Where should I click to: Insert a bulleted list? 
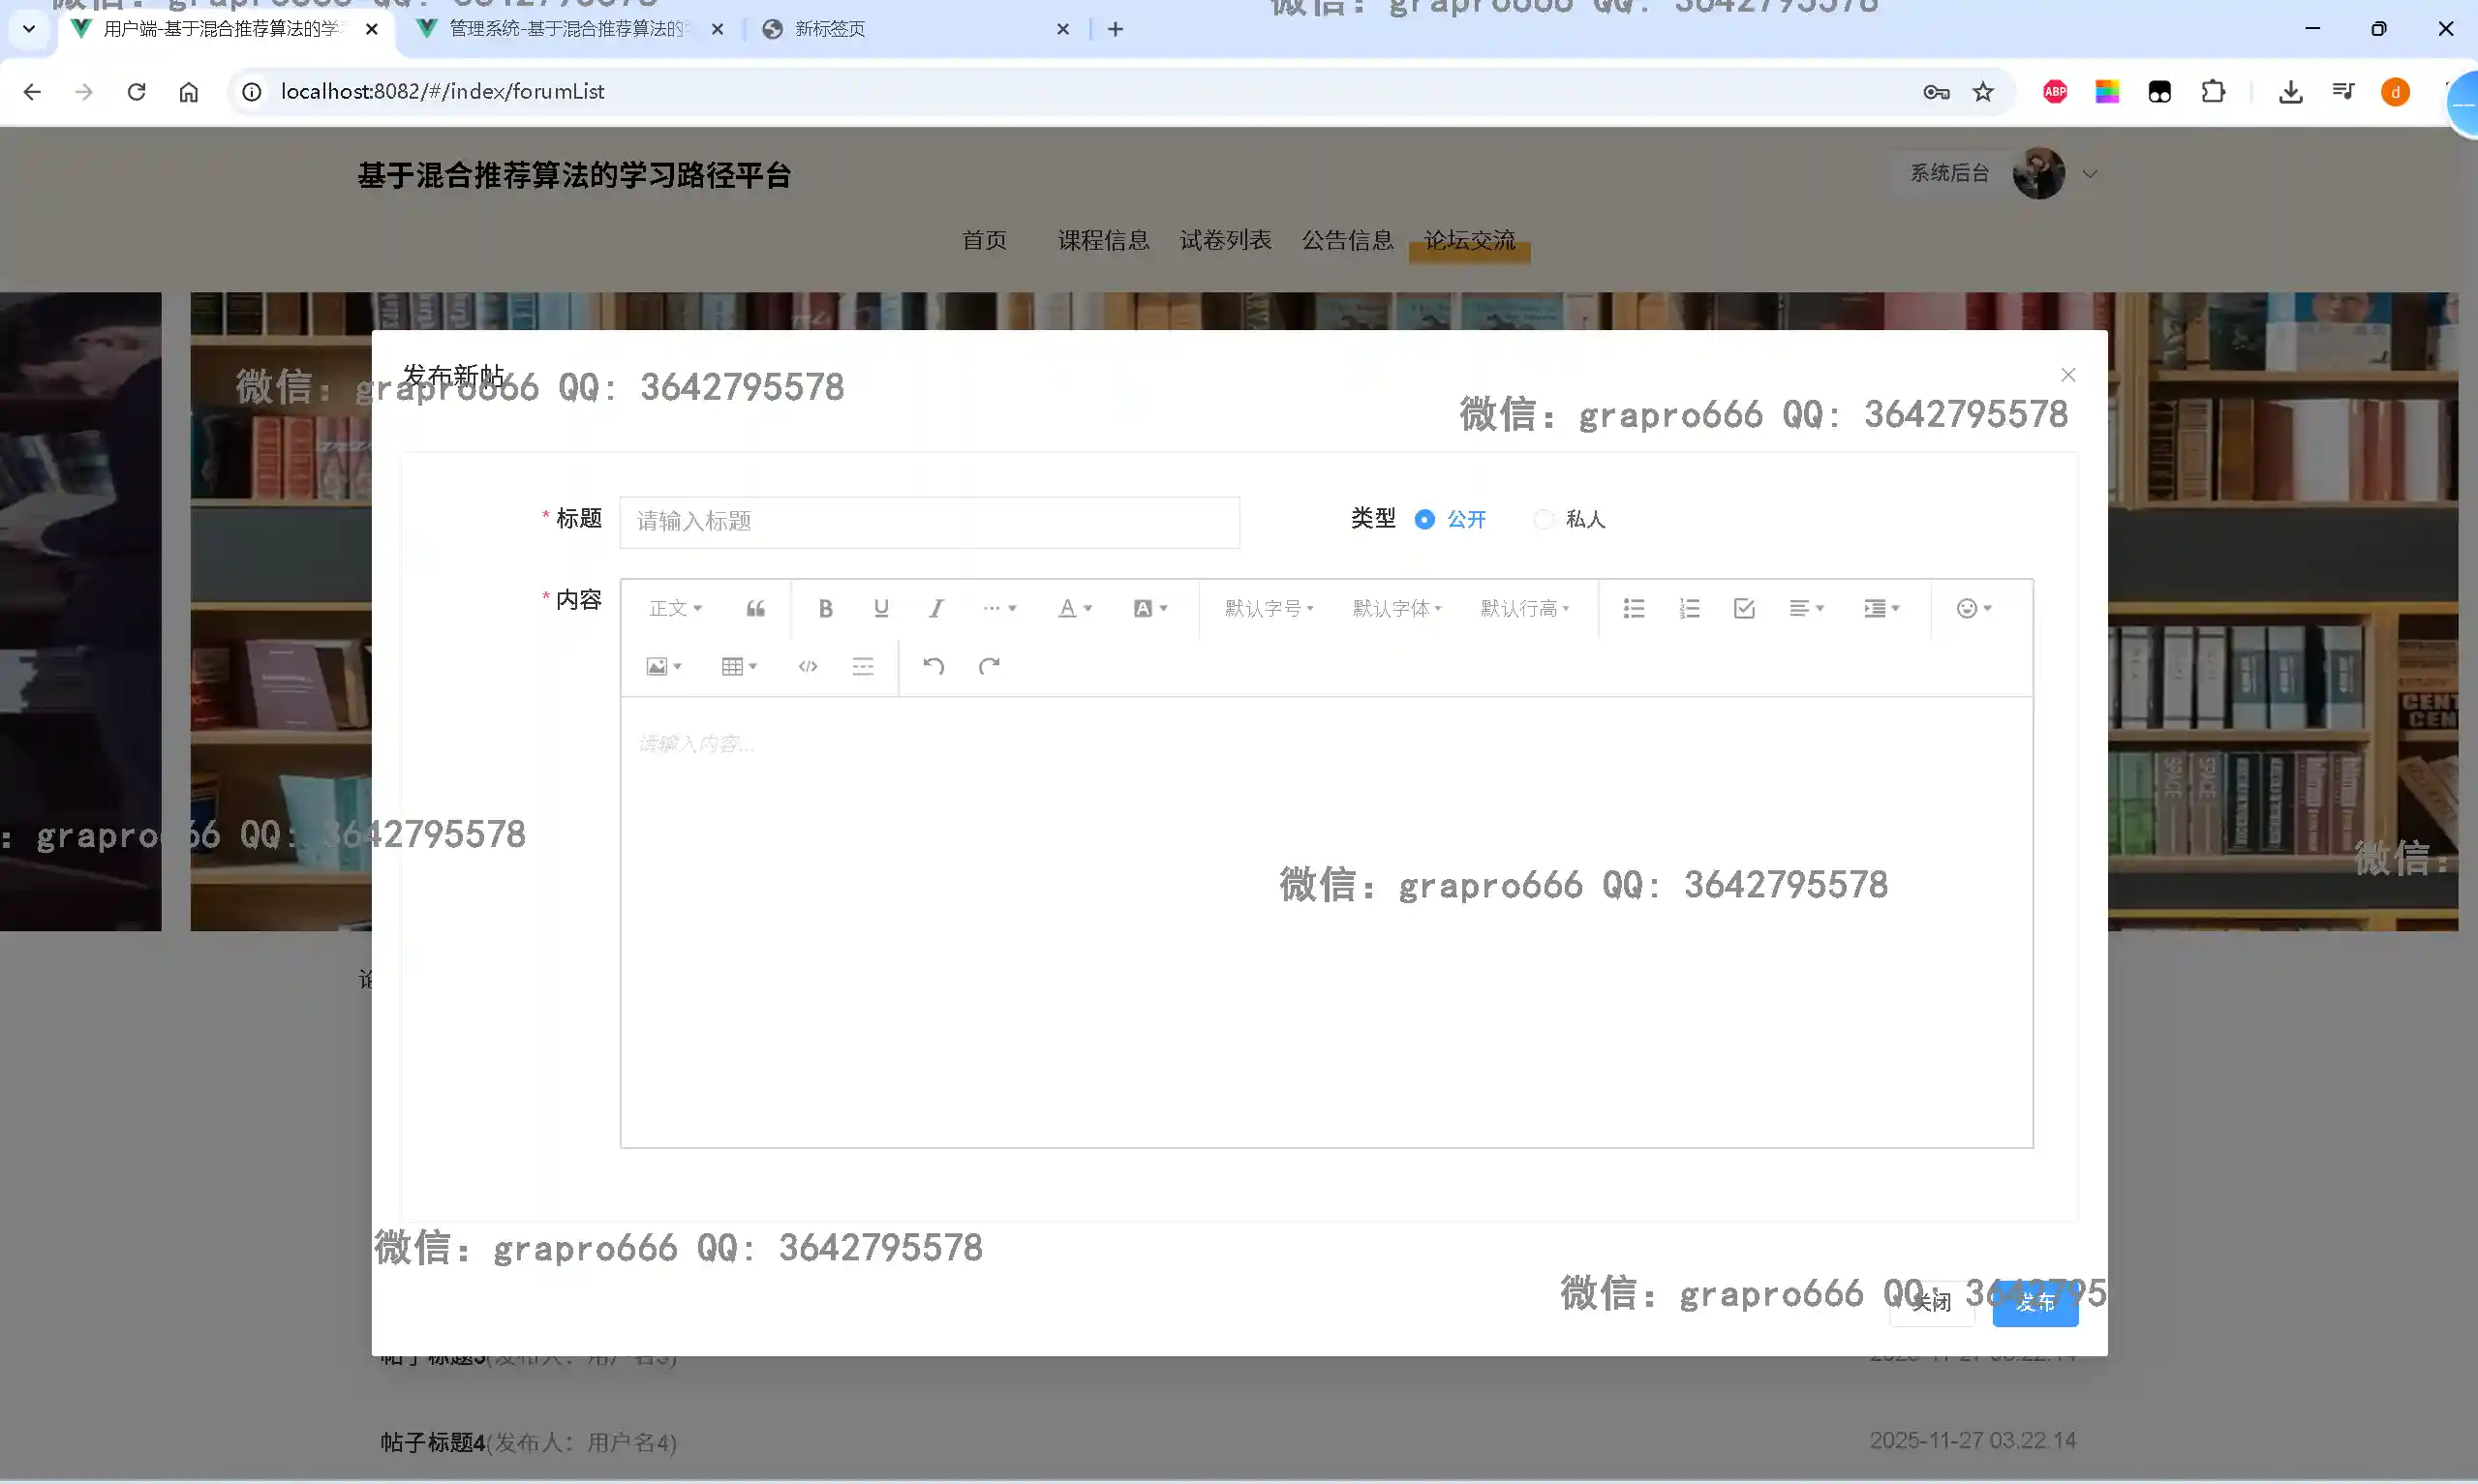click(1633, 608)
